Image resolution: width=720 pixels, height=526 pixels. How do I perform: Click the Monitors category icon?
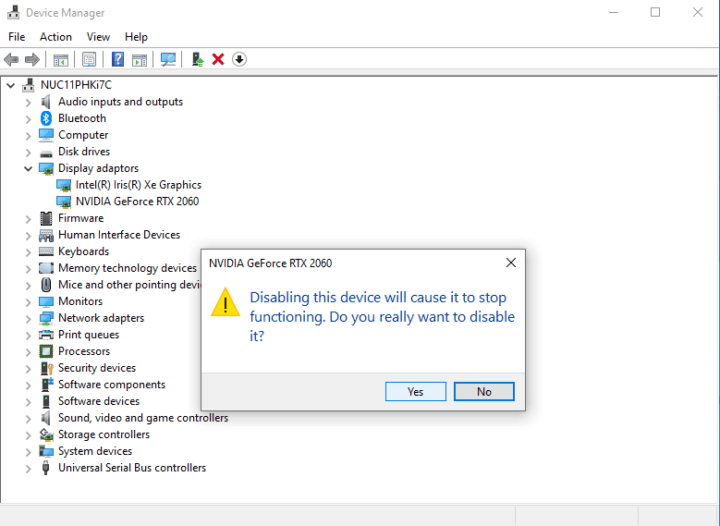point(46,302)
